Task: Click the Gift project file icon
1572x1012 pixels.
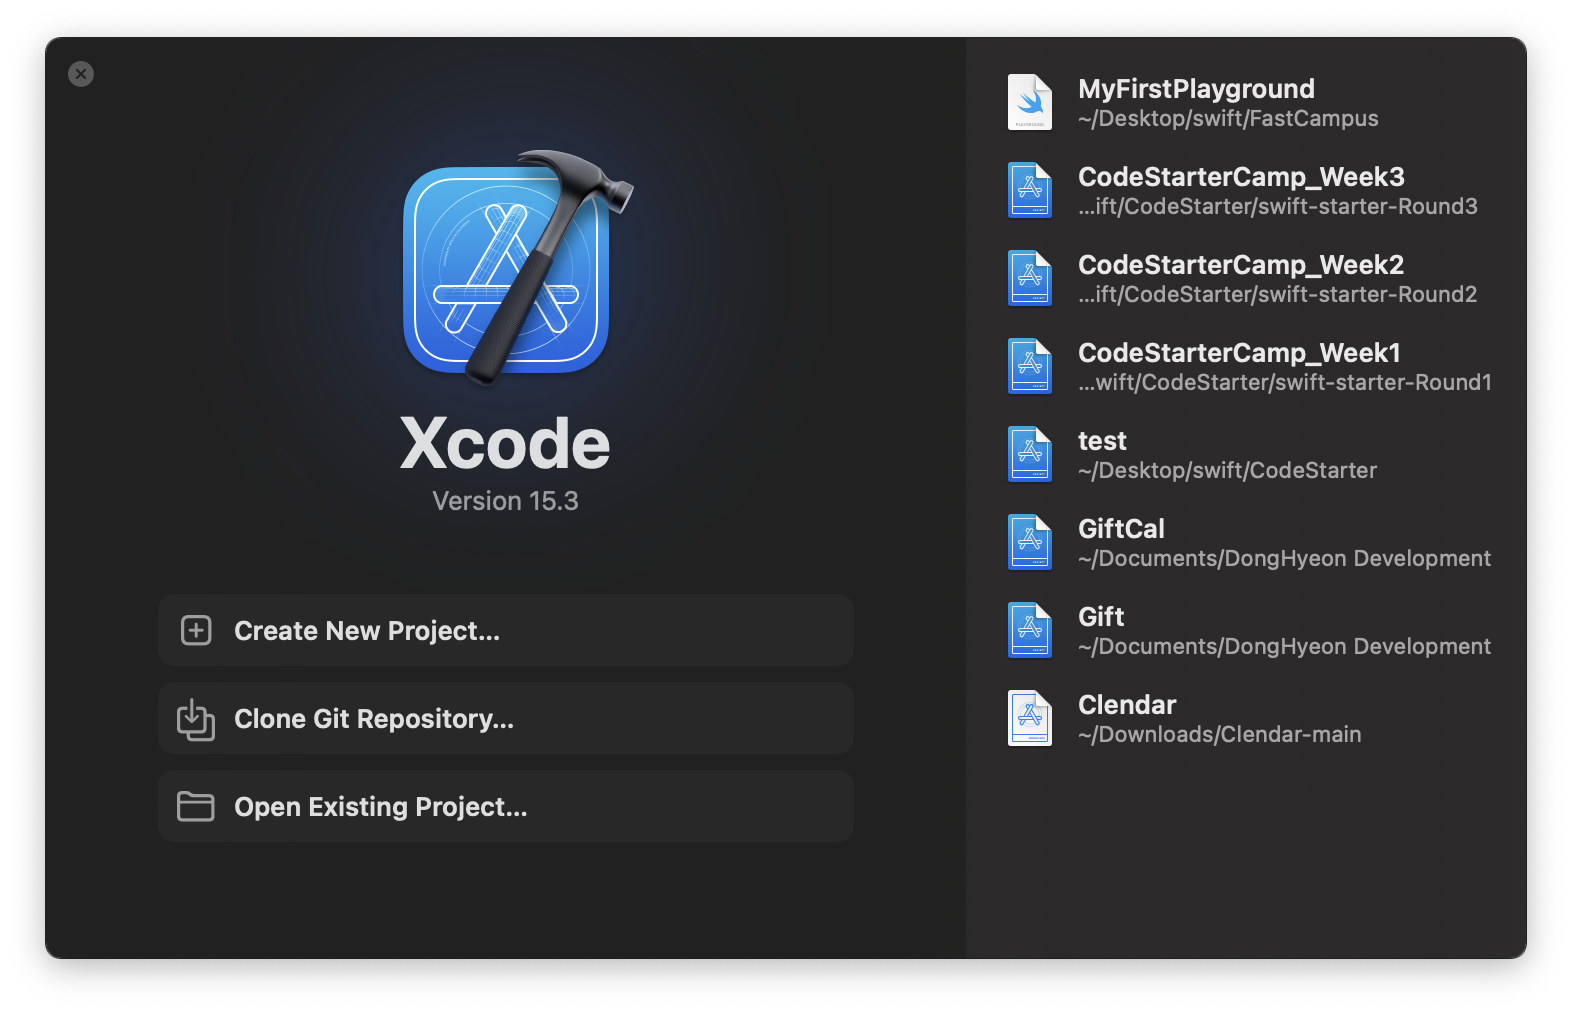Action: (1030, 630)
